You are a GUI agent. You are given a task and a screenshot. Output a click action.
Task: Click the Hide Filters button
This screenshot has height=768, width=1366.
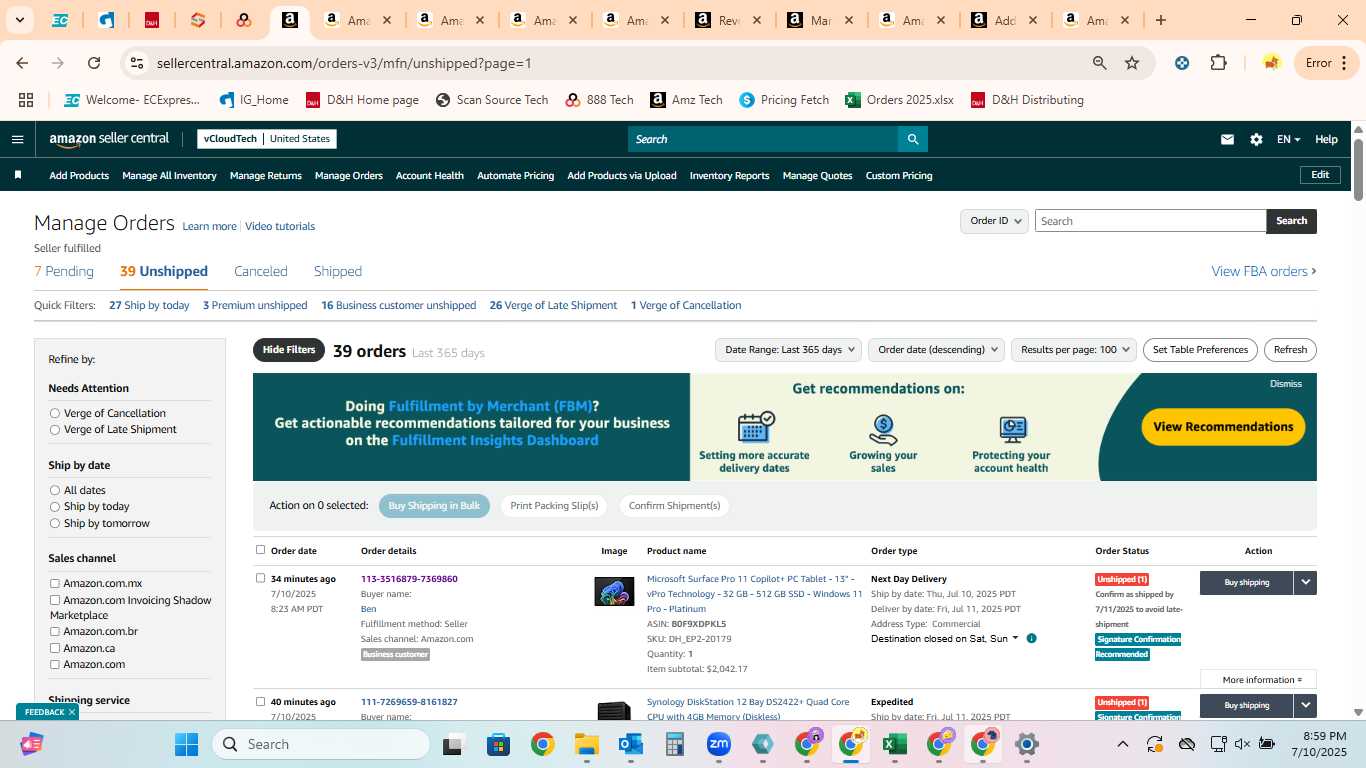289,350
